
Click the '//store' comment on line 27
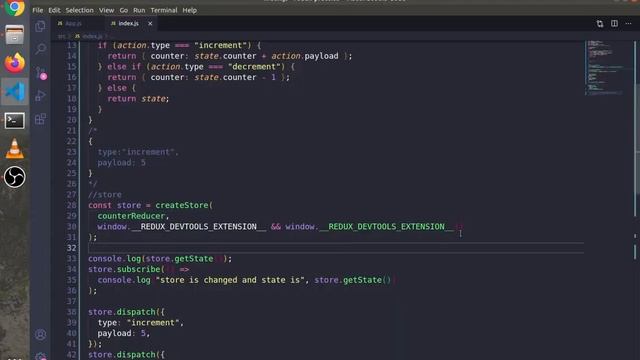tap(105, 195)
